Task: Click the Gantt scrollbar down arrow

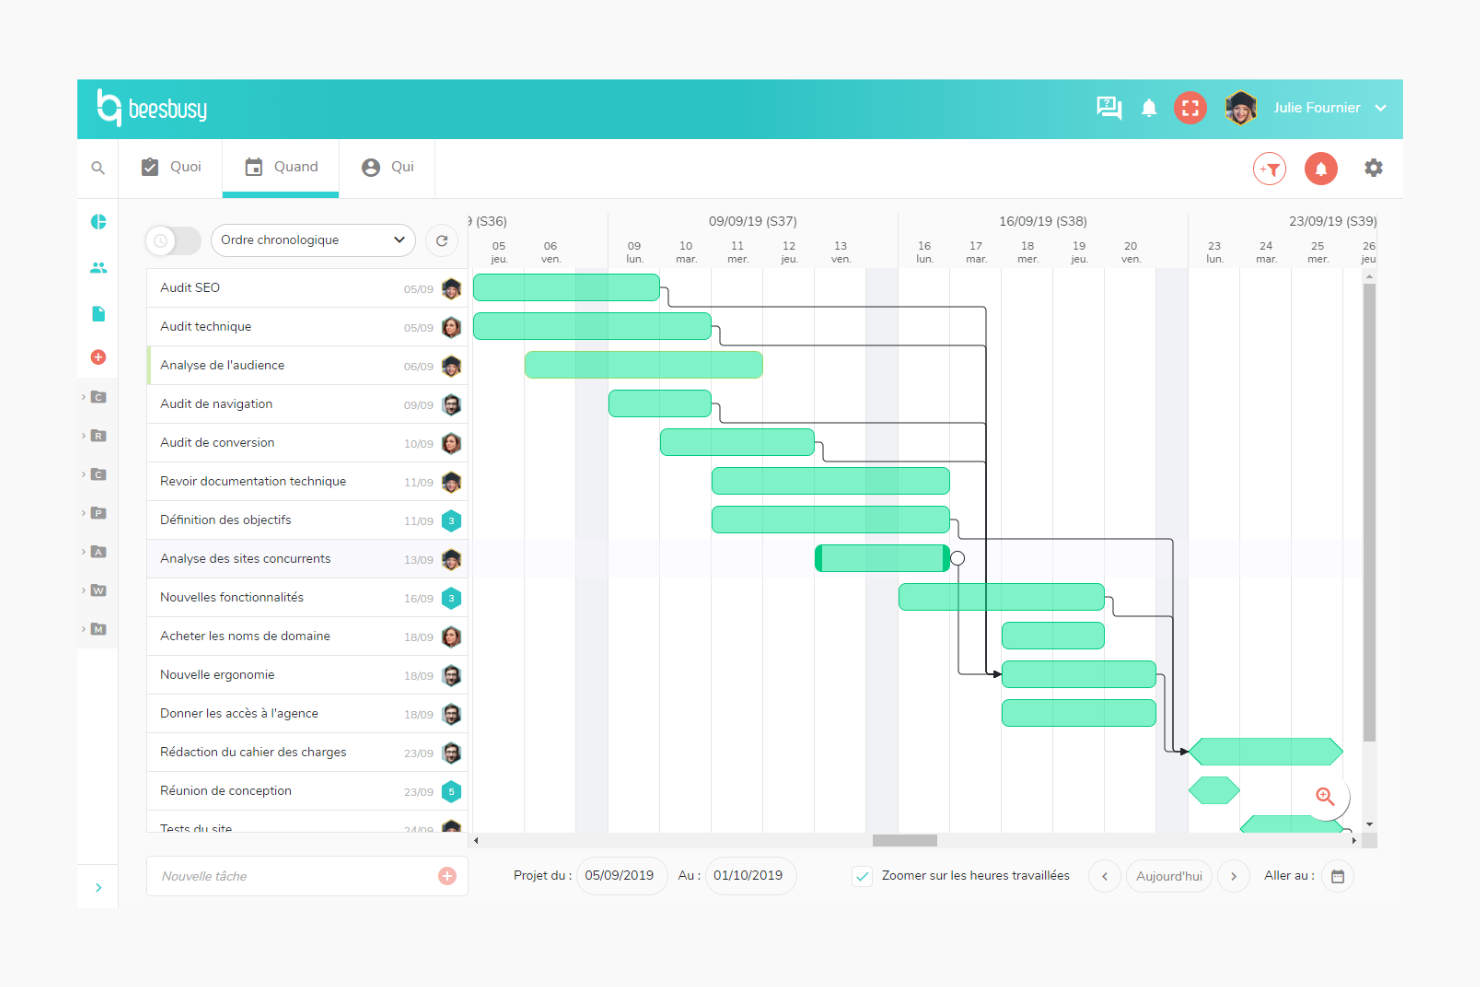Action: (x=1369, y=825)
